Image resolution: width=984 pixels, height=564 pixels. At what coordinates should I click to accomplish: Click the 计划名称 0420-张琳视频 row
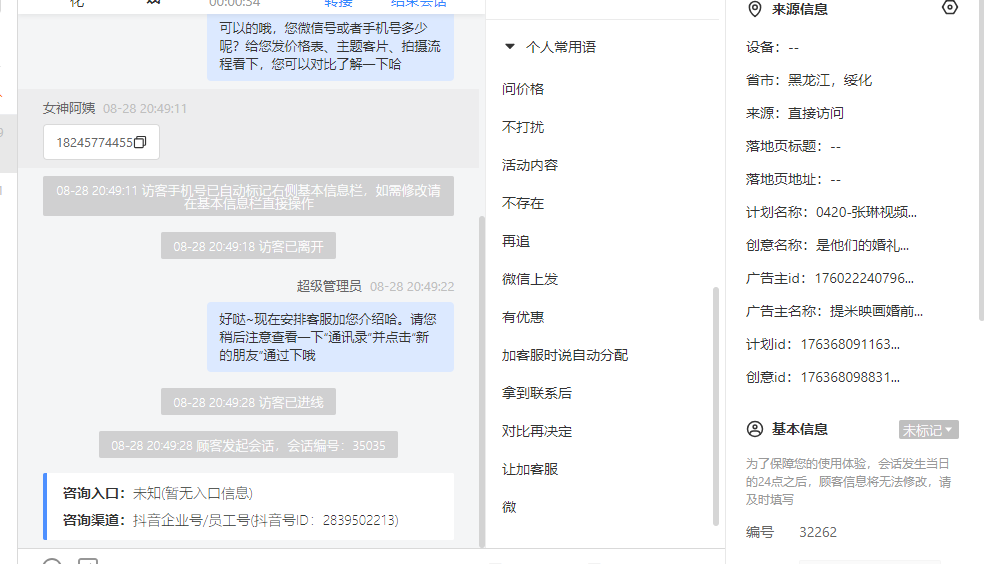point(832,212)
